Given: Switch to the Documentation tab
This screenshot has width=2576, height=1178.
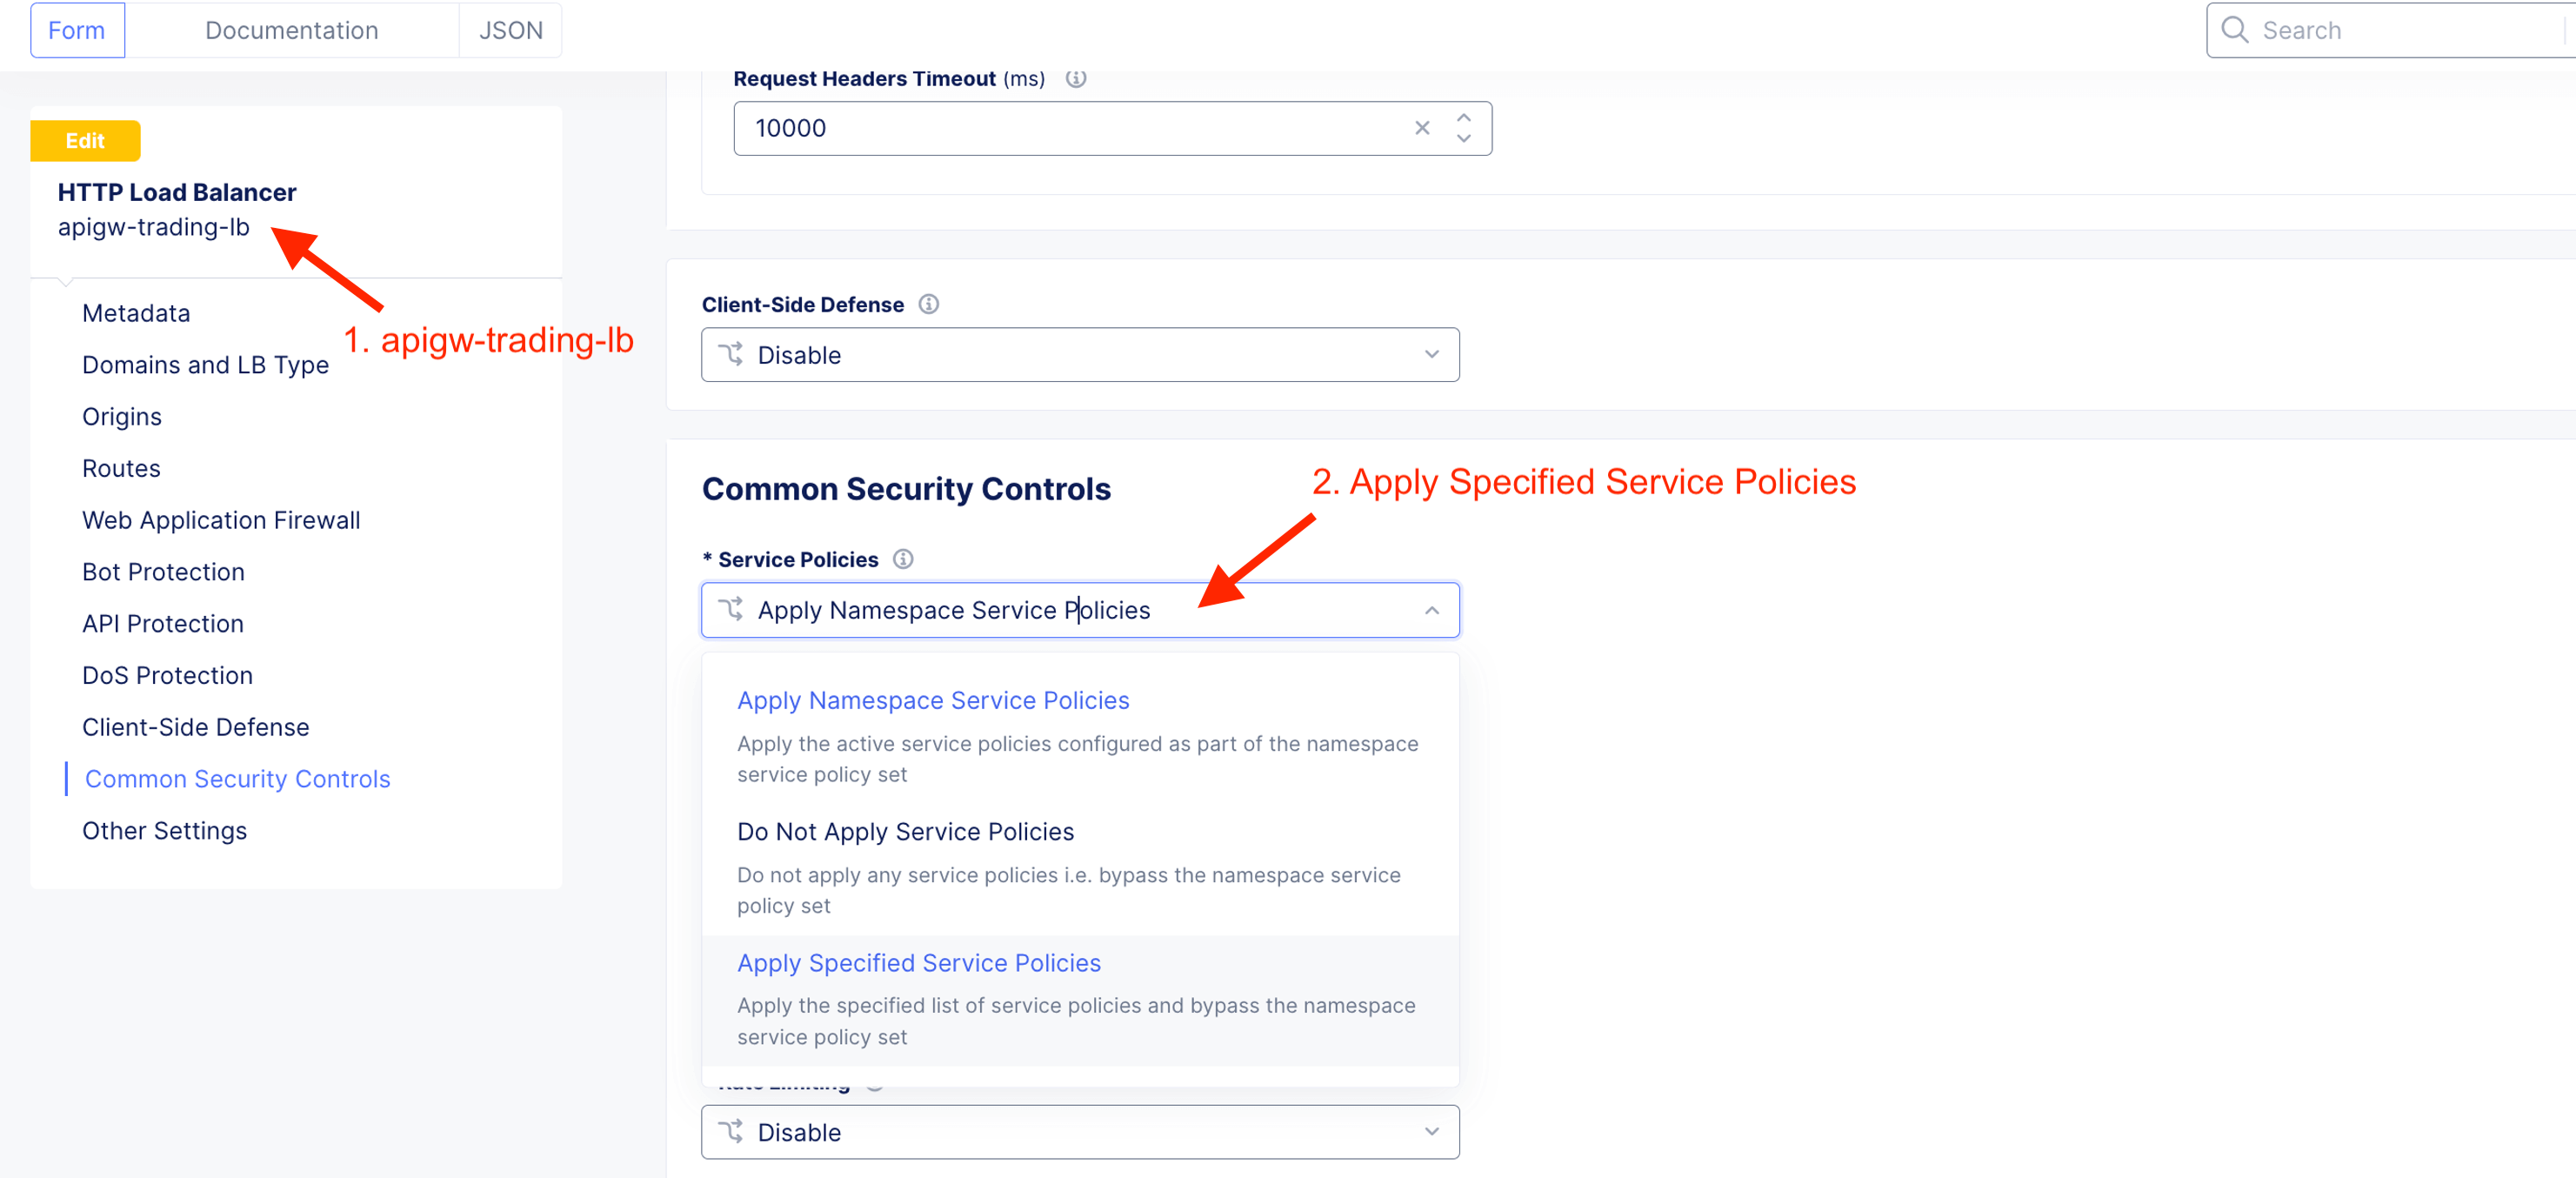Looking at the screenshot, I should pyautogui.click(x=291, y=30).
